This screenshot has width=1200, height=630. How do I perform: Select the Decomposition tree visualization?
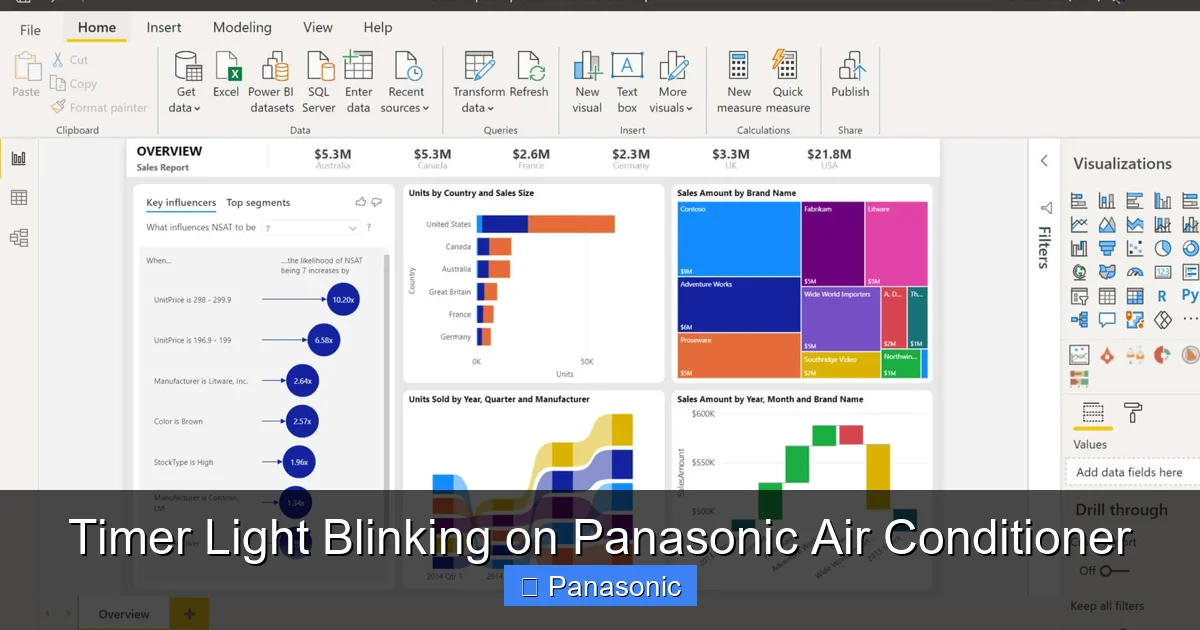(1079, 320)
